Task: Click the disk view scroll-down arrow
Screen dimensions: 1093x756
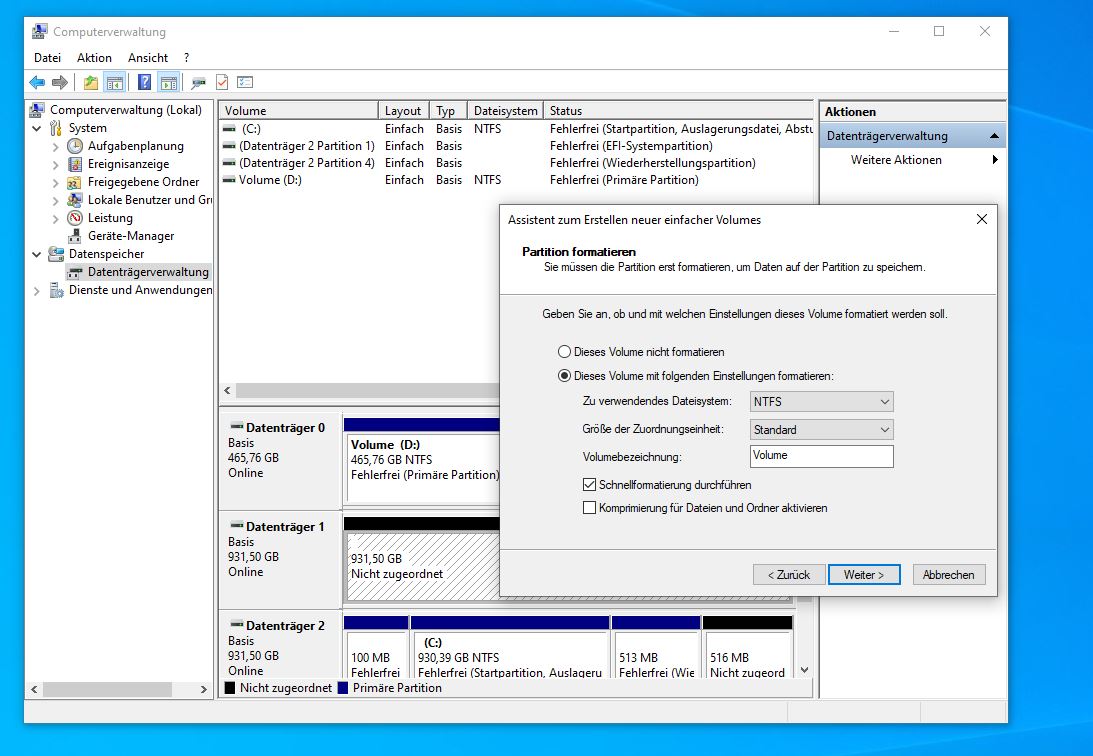Action: pos(804,670)
